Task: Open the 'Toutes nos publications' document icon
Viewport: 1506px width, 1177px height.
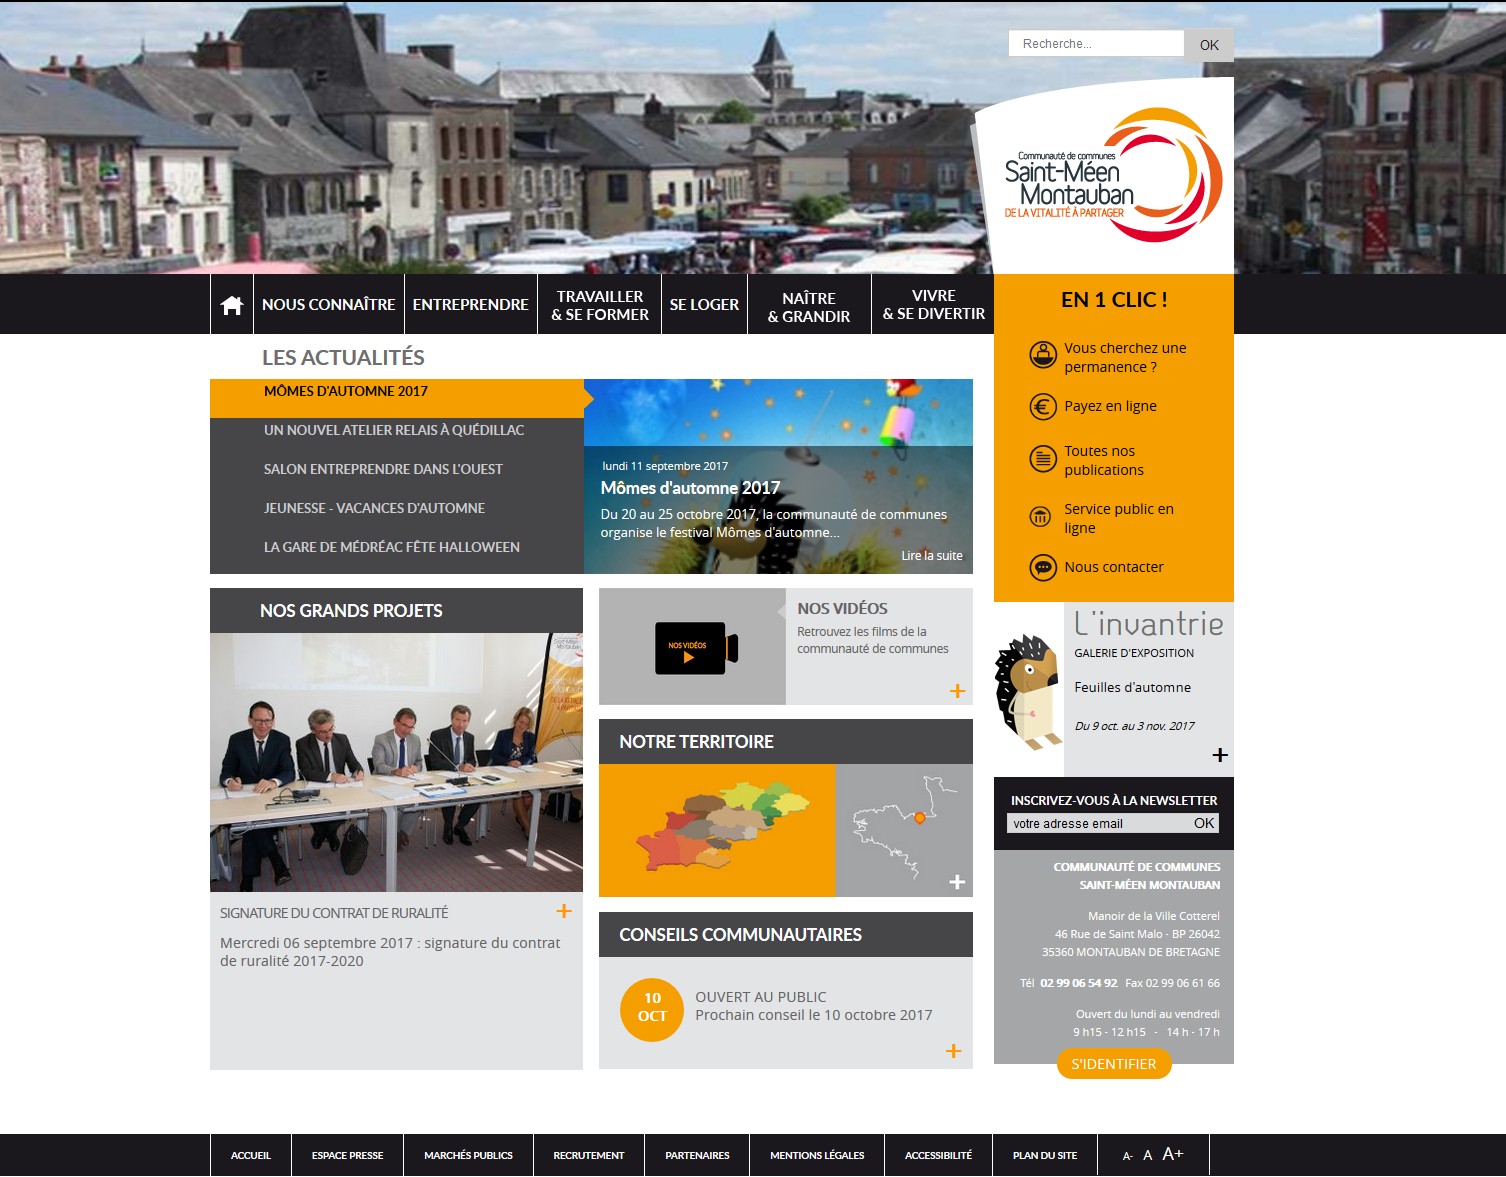Action: 1043,459
